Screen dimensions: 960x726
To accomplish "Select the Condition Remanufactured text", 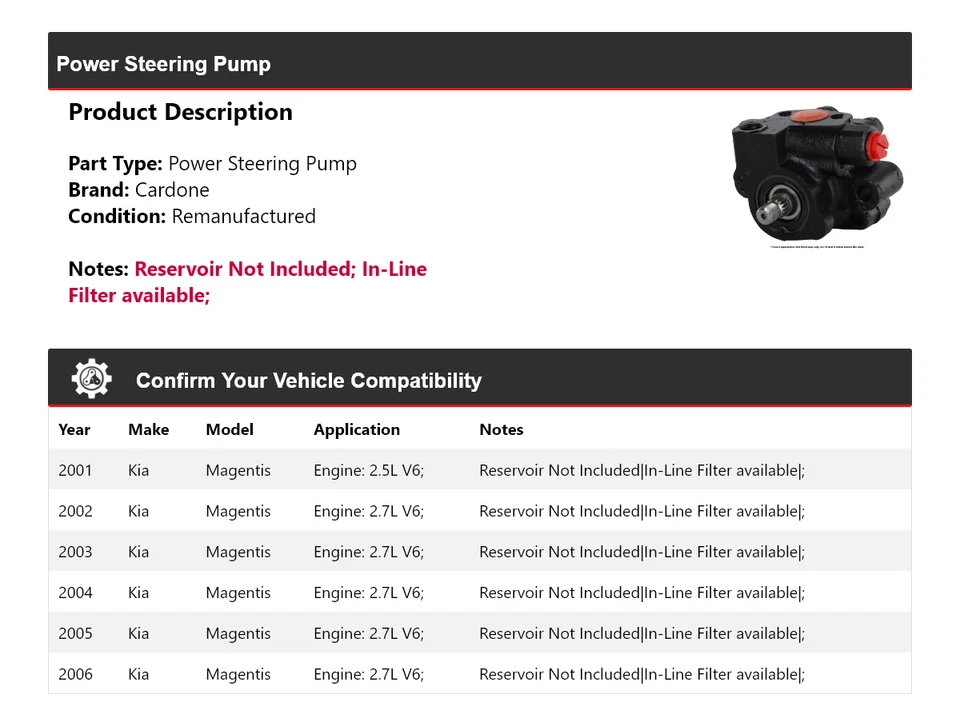I will (191, 216).
